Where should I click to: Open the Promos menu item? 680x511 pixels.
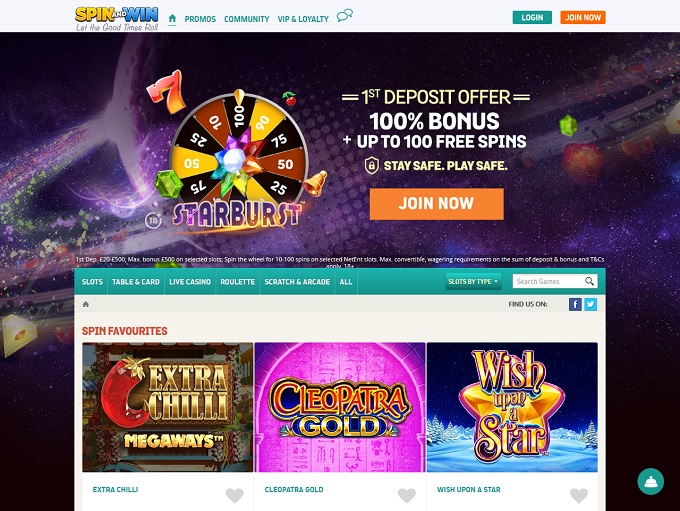[x=200, y=19]
